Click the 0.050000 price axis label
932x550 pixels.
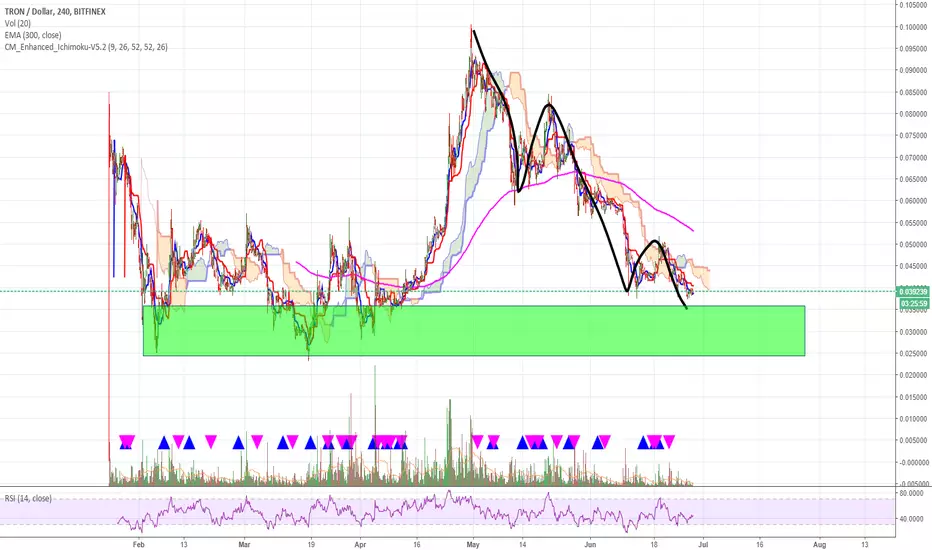(913, 245)
